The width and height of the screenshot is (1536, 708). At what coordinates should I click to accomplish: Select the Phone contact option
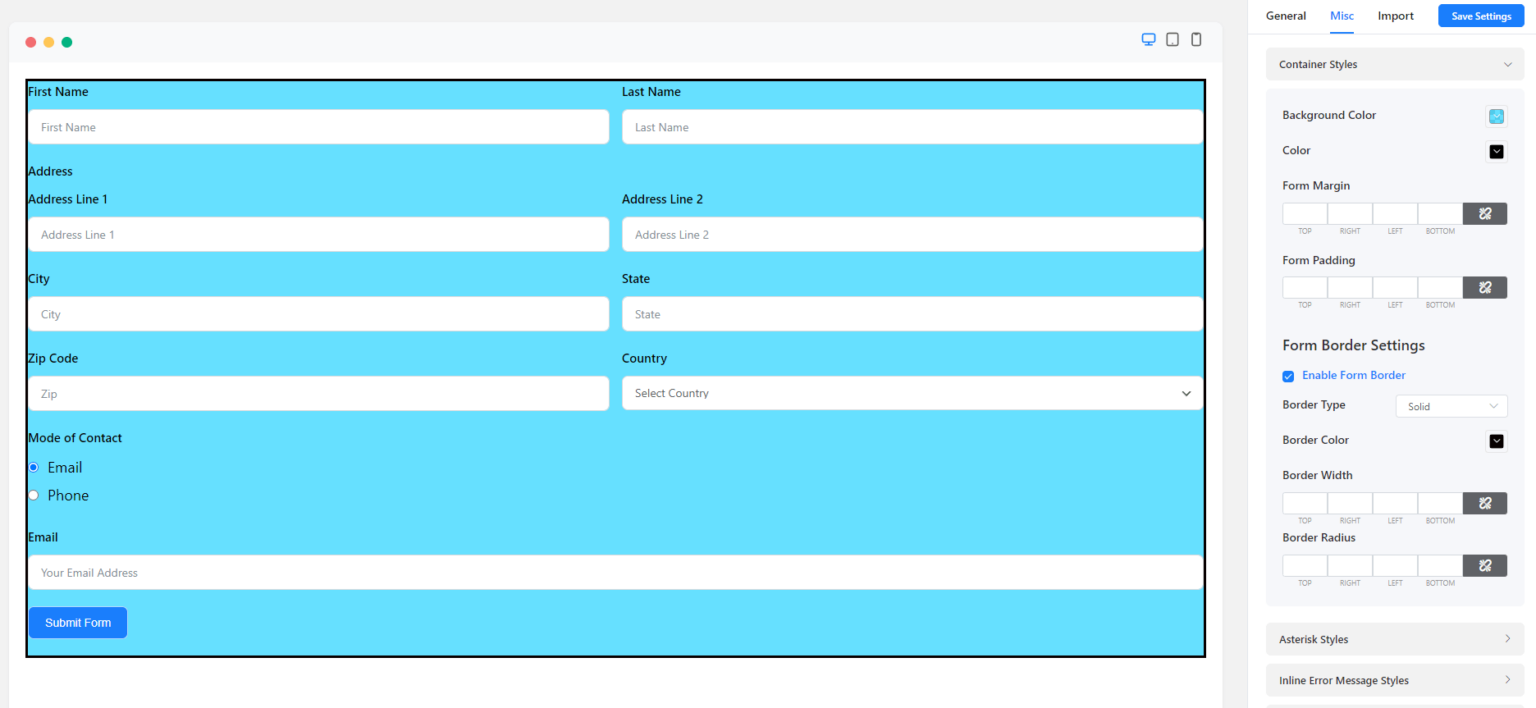tap(33, 495)
